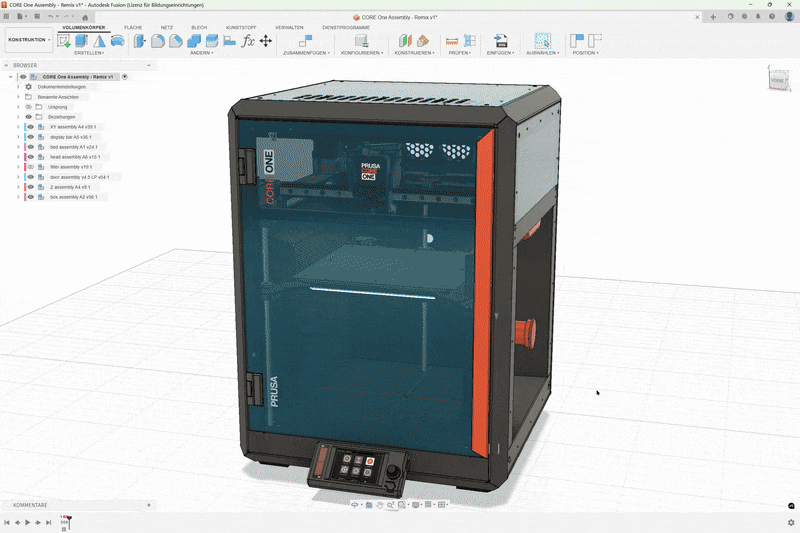Select the Revolve tool icon
Viewport: 800px width, 533px height.
pyautogui.click(x=99, y=41)
